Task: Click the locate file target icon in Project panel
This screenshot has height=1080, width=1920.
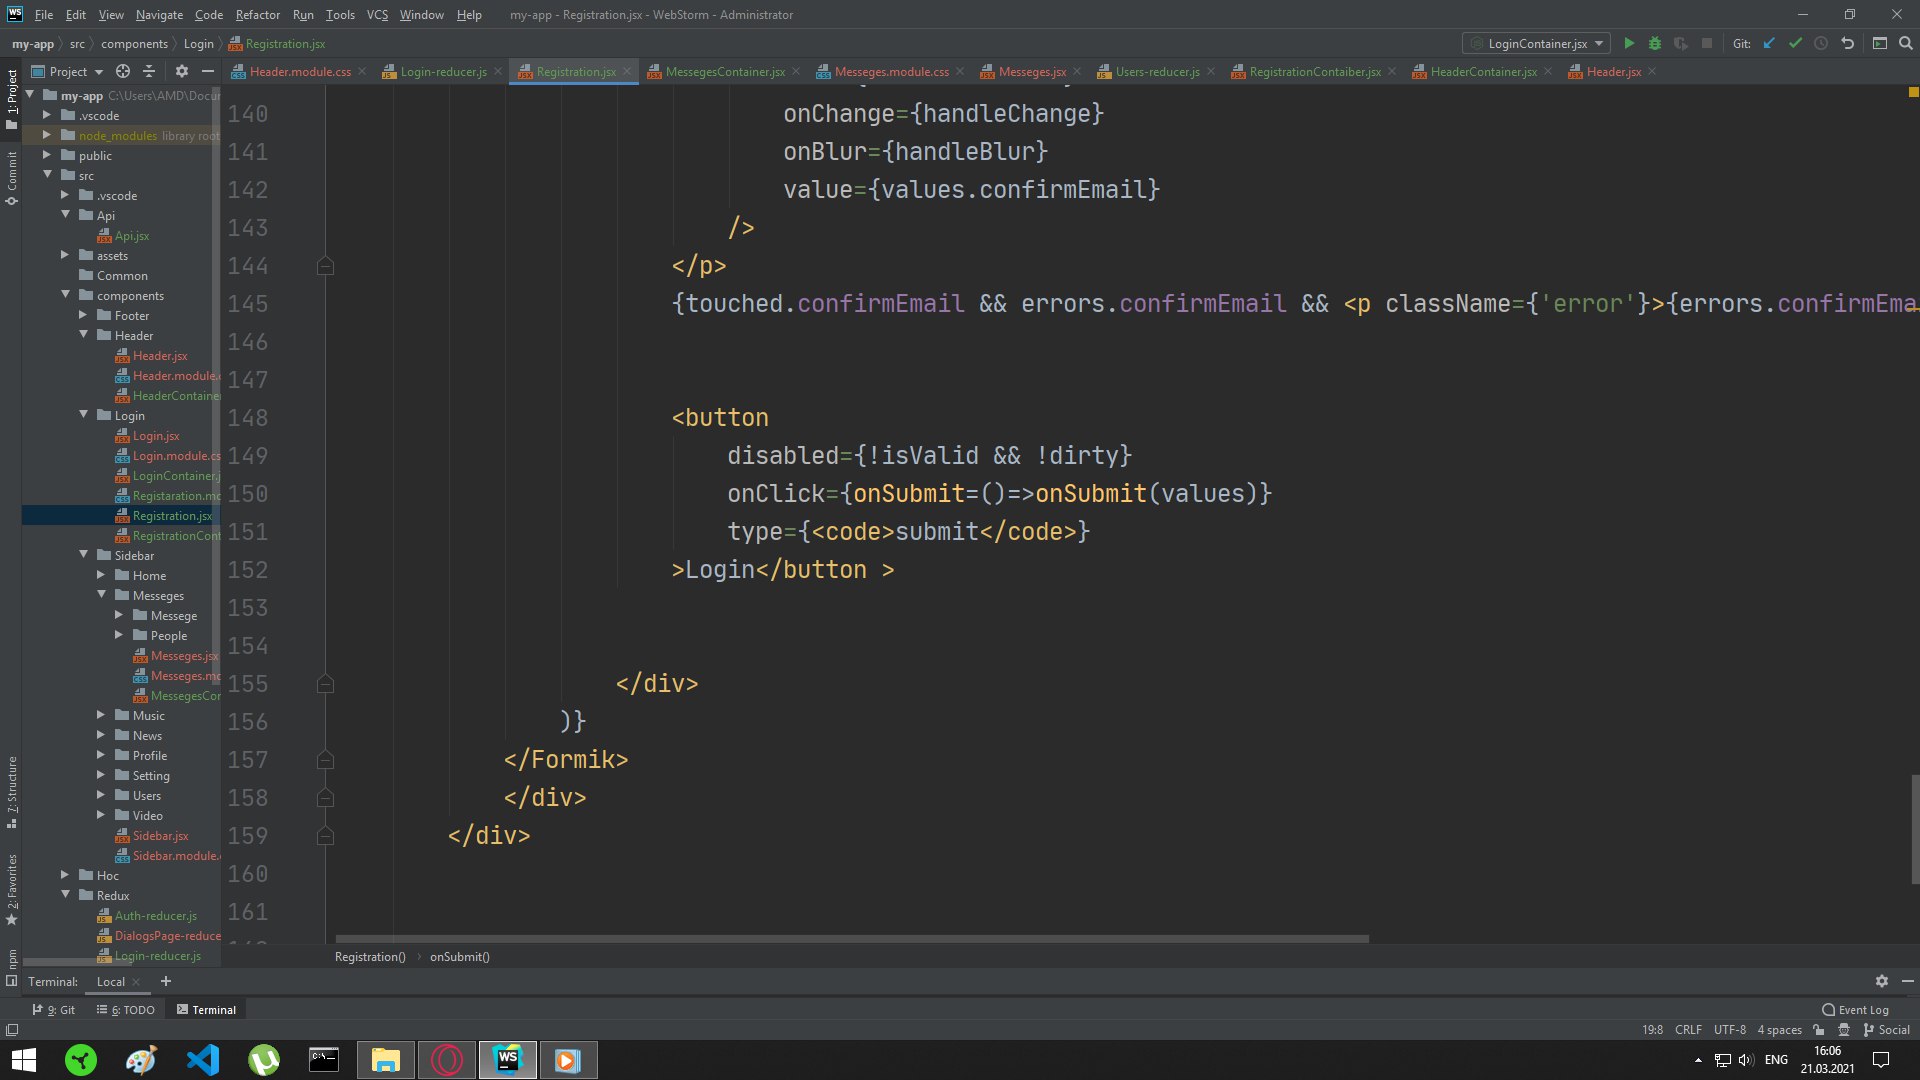Action: (123, 71)
